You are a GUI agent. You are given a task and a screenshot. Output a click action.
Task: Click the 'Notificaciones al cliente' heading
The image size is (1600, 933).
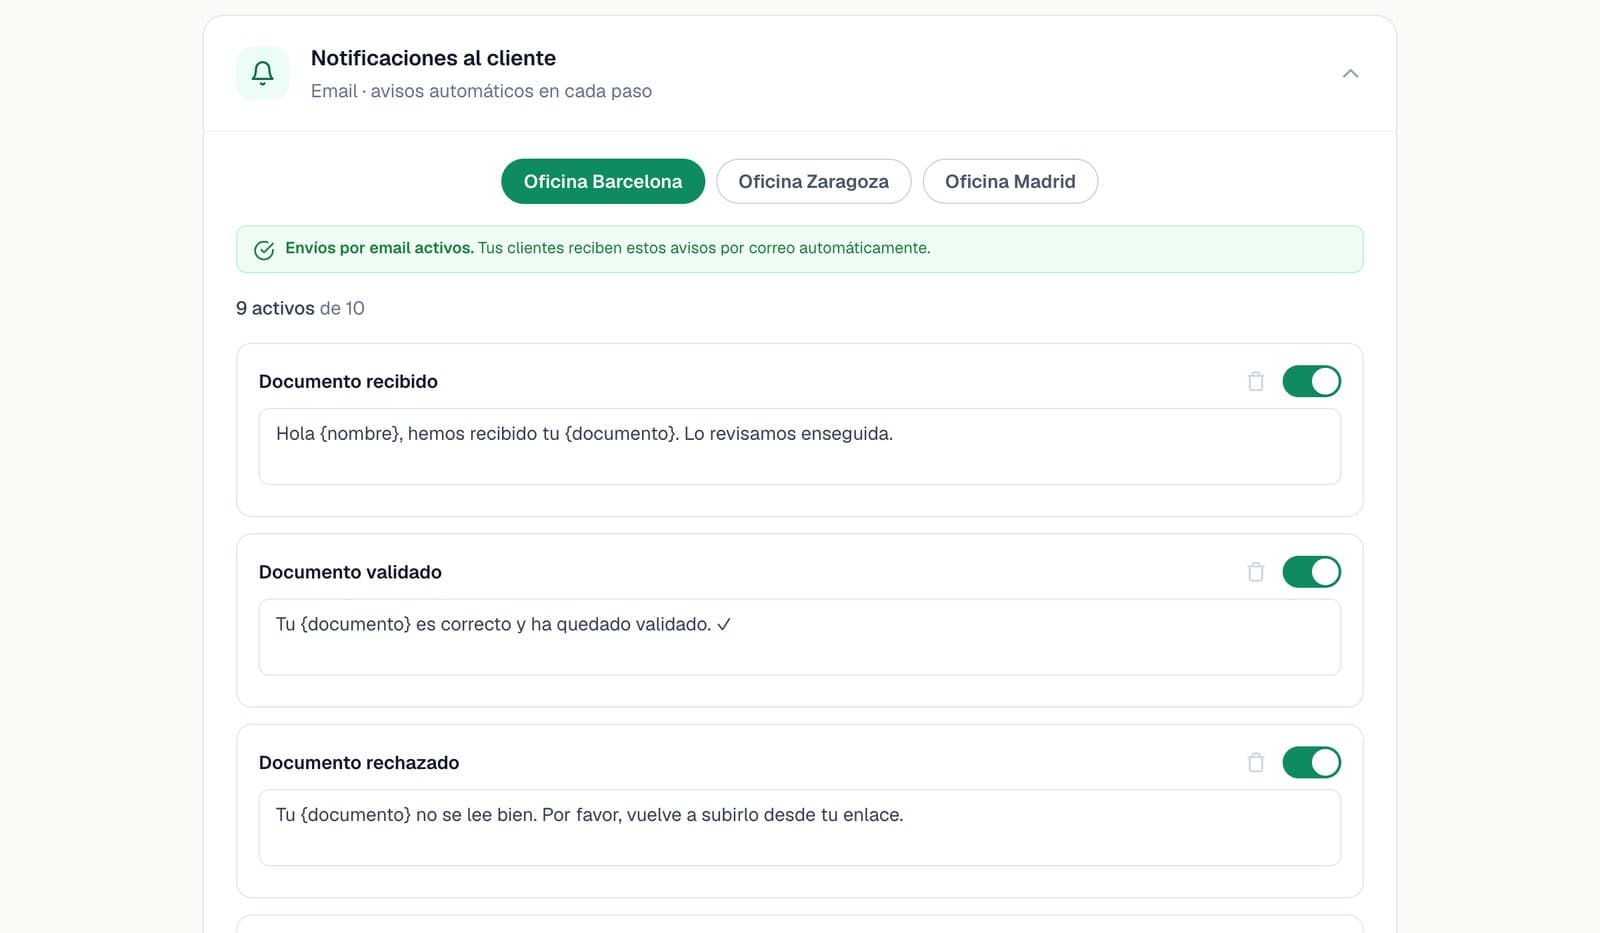pyautogui.click(x=433, y=58)
